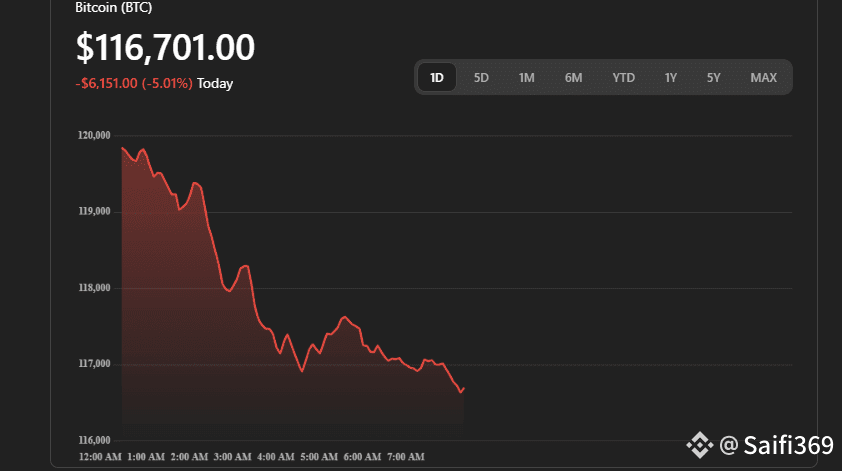The height and width of the screenshot is (471, 842).
Task: Select the YTD range tab
Action: (x=623, y=78)
